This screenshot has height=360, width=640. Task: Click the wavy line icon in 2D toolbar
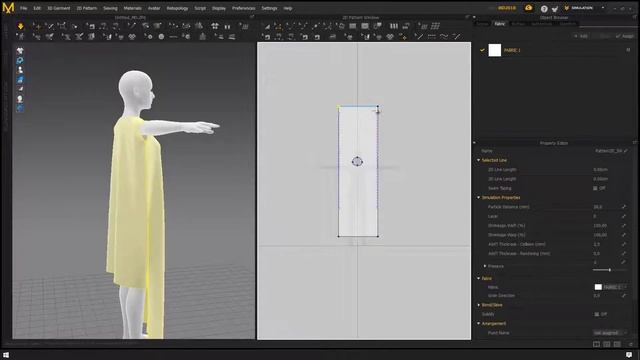tap(444, 37)
